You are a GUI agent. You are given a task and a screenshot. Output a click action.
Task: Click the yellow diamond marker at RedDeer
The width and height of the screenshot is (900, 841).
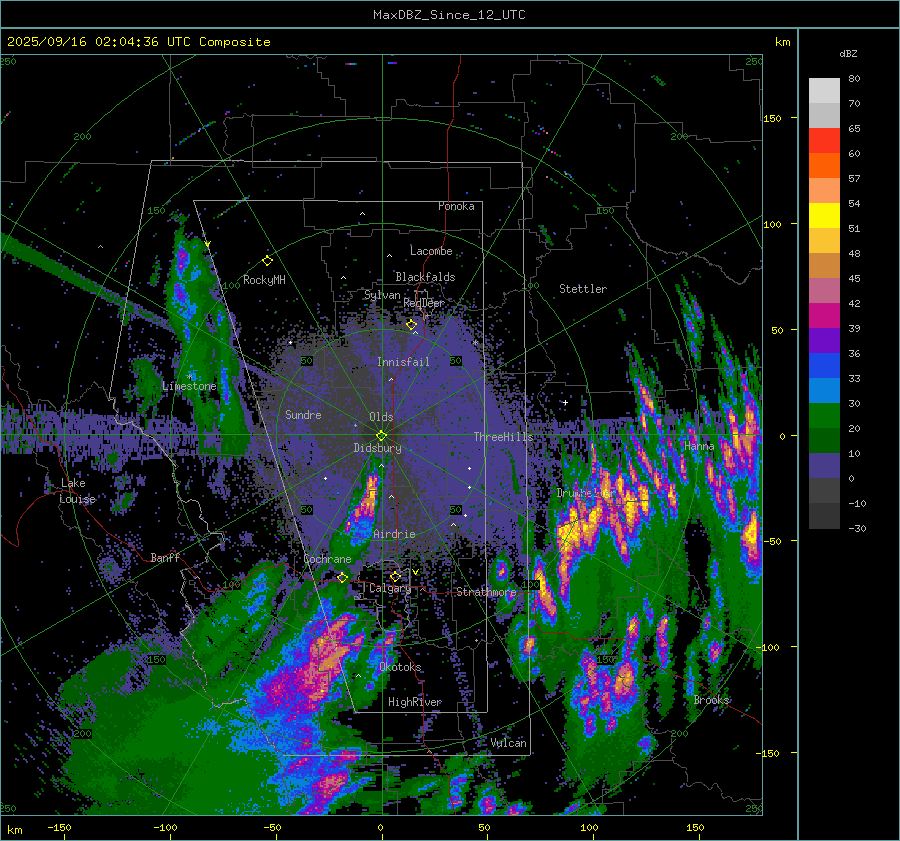[x=411, y=325]
